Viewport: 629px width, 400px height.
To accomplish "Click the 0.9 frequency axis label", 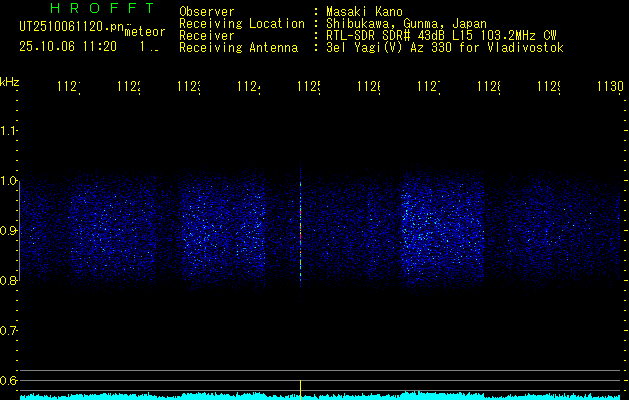I will pos(8,231).
